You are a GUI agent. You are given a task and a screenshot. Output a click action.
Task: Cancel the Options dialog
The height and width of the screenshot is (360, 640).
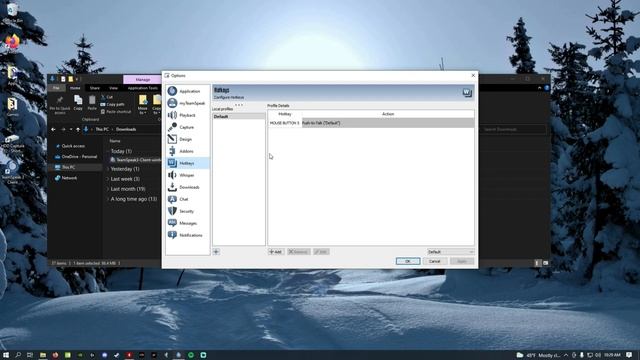coord(435,261)
